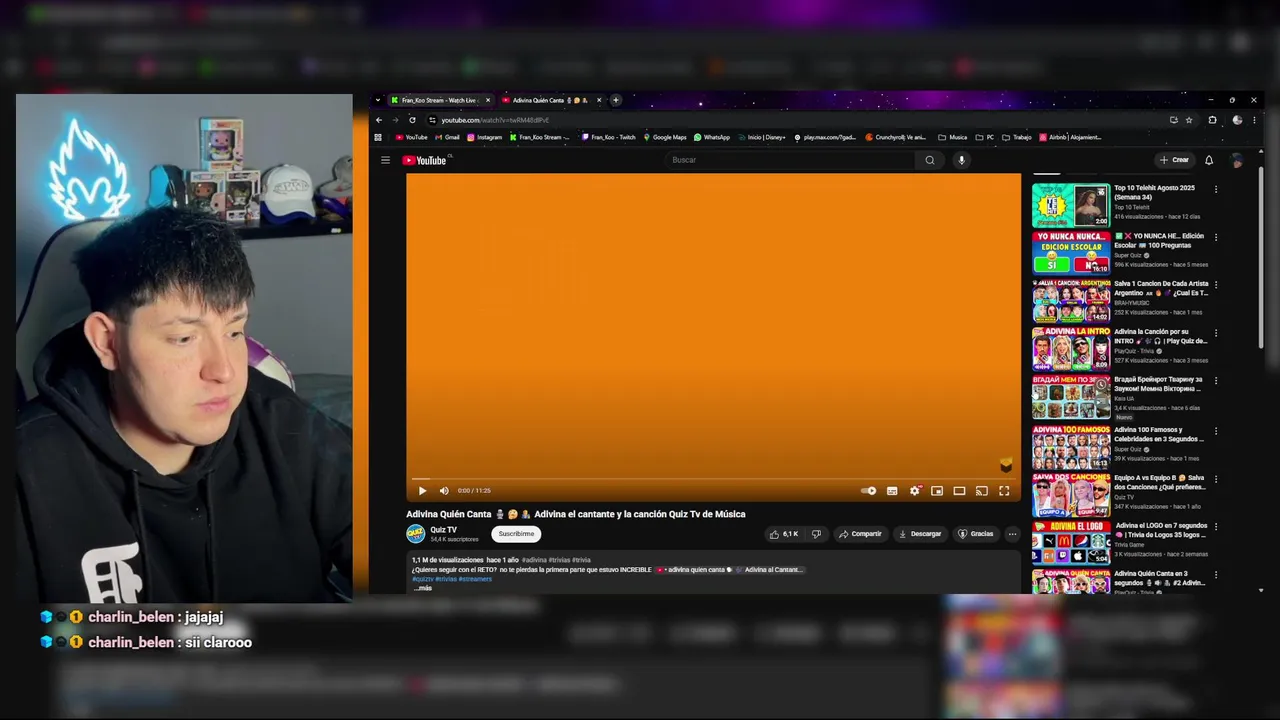Open the Quiz TV channel avatar

[415, 534]
